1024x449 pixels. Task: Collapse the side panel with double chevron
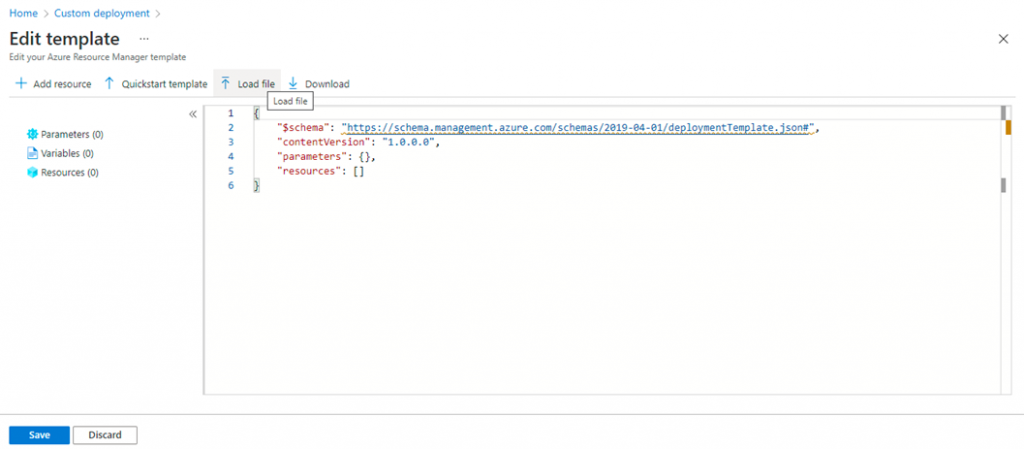[193, 114]
